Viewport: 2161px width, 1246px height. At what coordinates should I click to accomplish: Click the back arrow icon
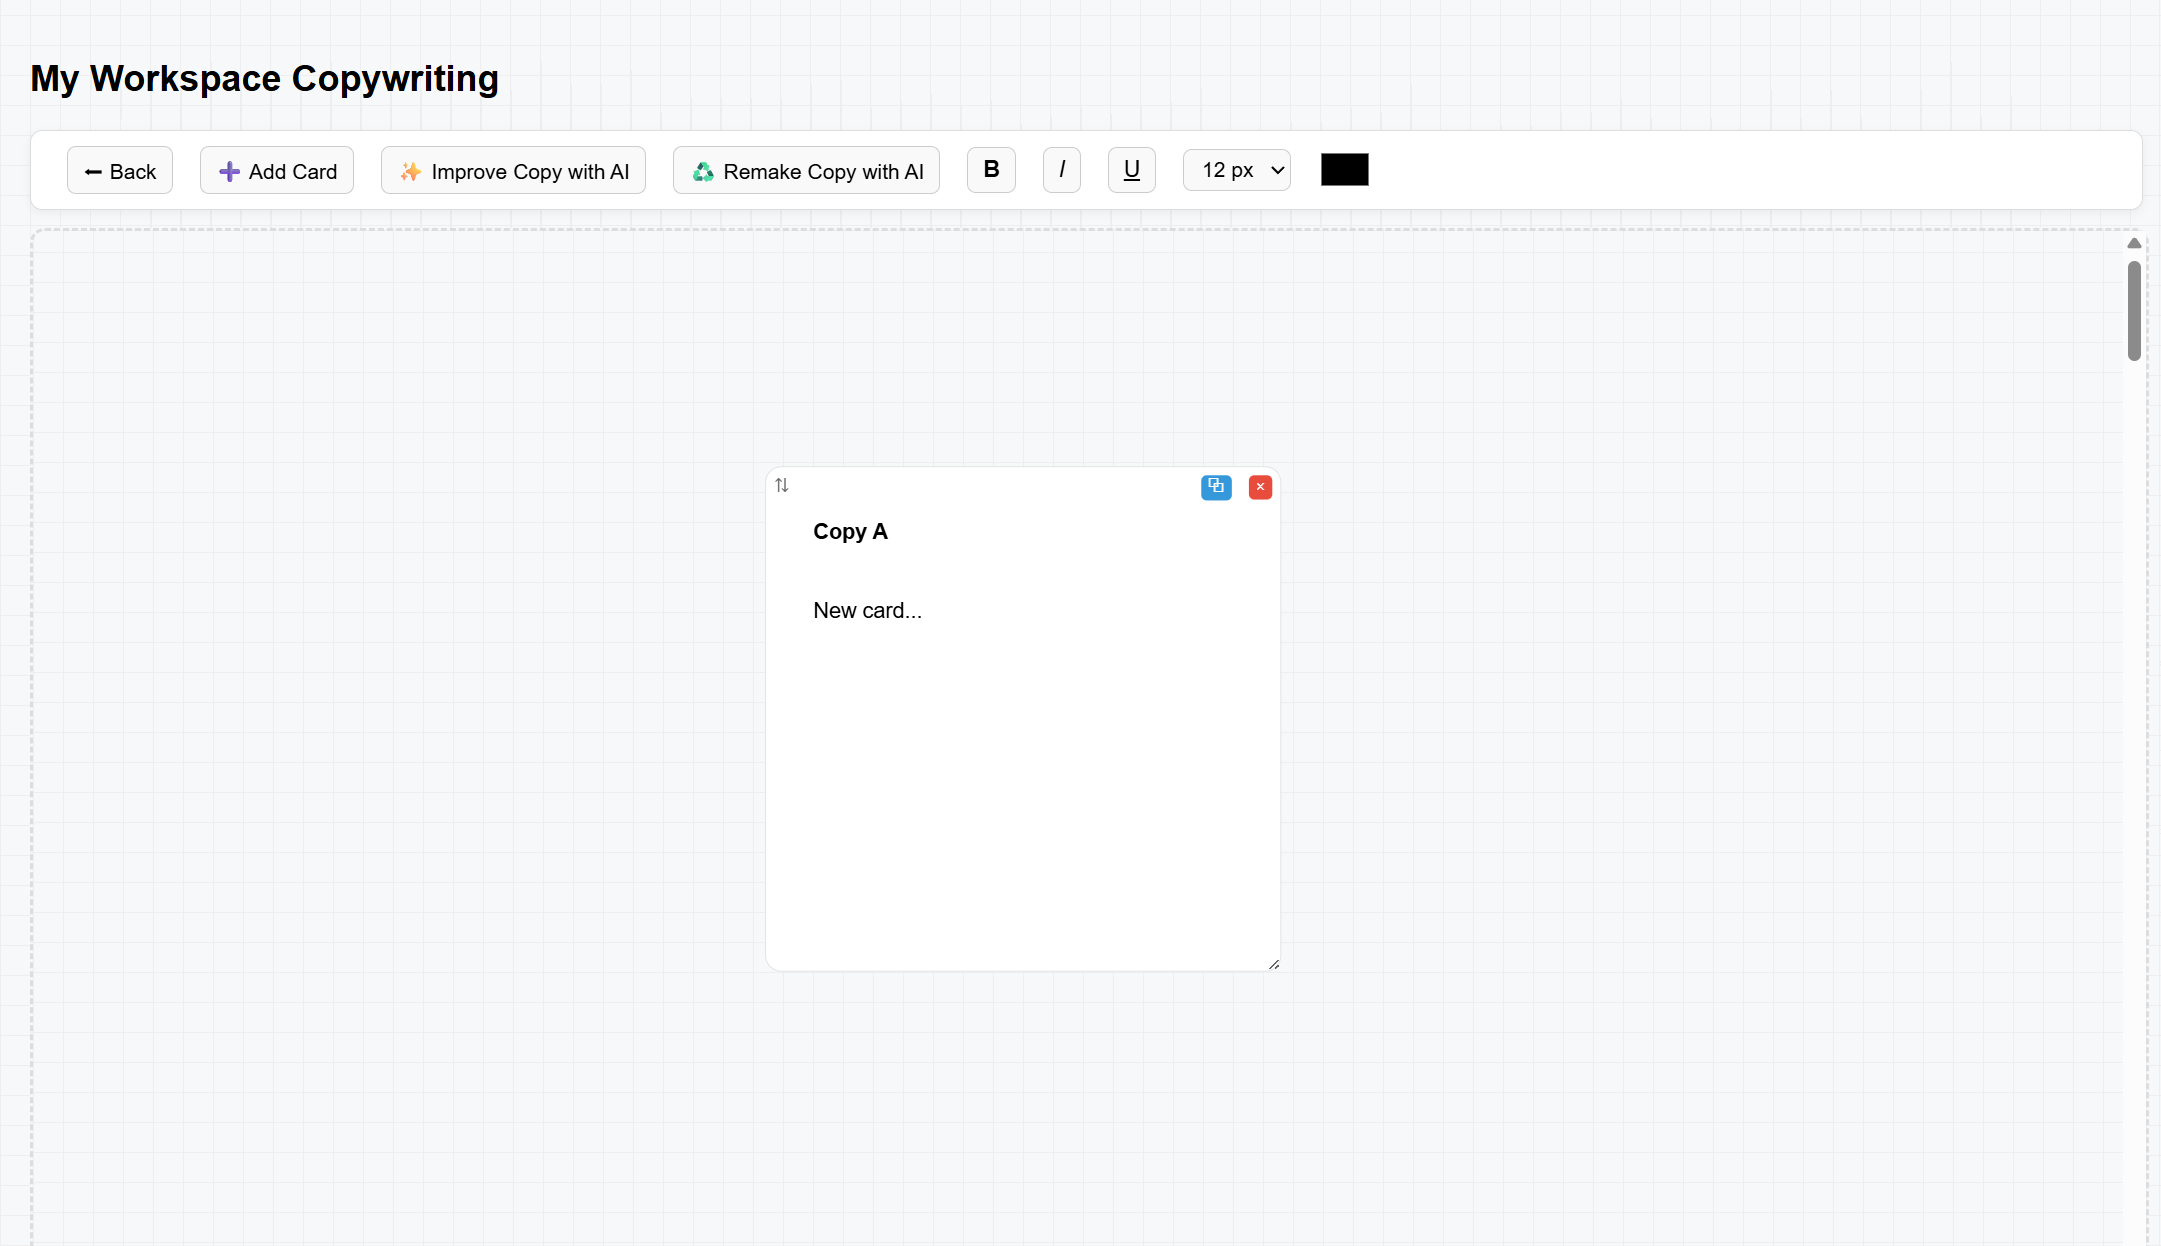(x=93, y=170)
